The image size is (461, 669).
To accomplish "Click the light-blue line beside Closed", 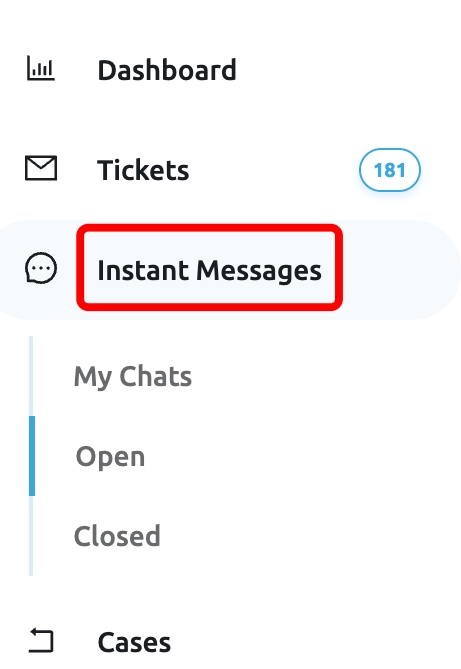I will pos(31,536).
